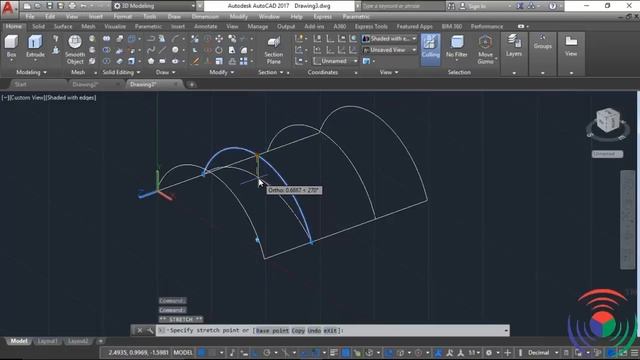Switch to the Annotate ribbon tab
The image size is (640, 360).
pos(205,27)
